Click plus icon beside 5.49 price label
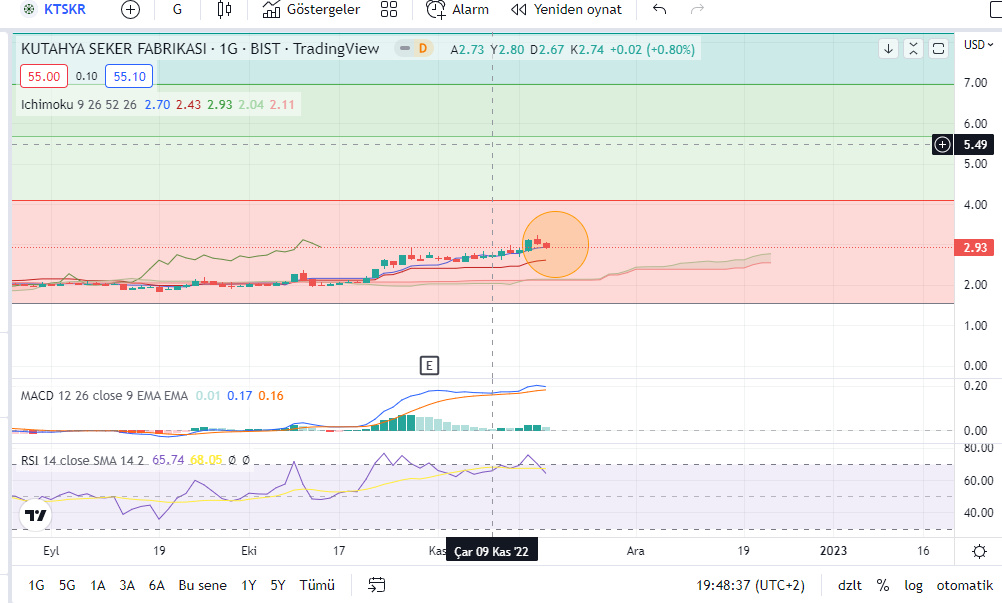 pyautogui.click(x=943, y=145)
